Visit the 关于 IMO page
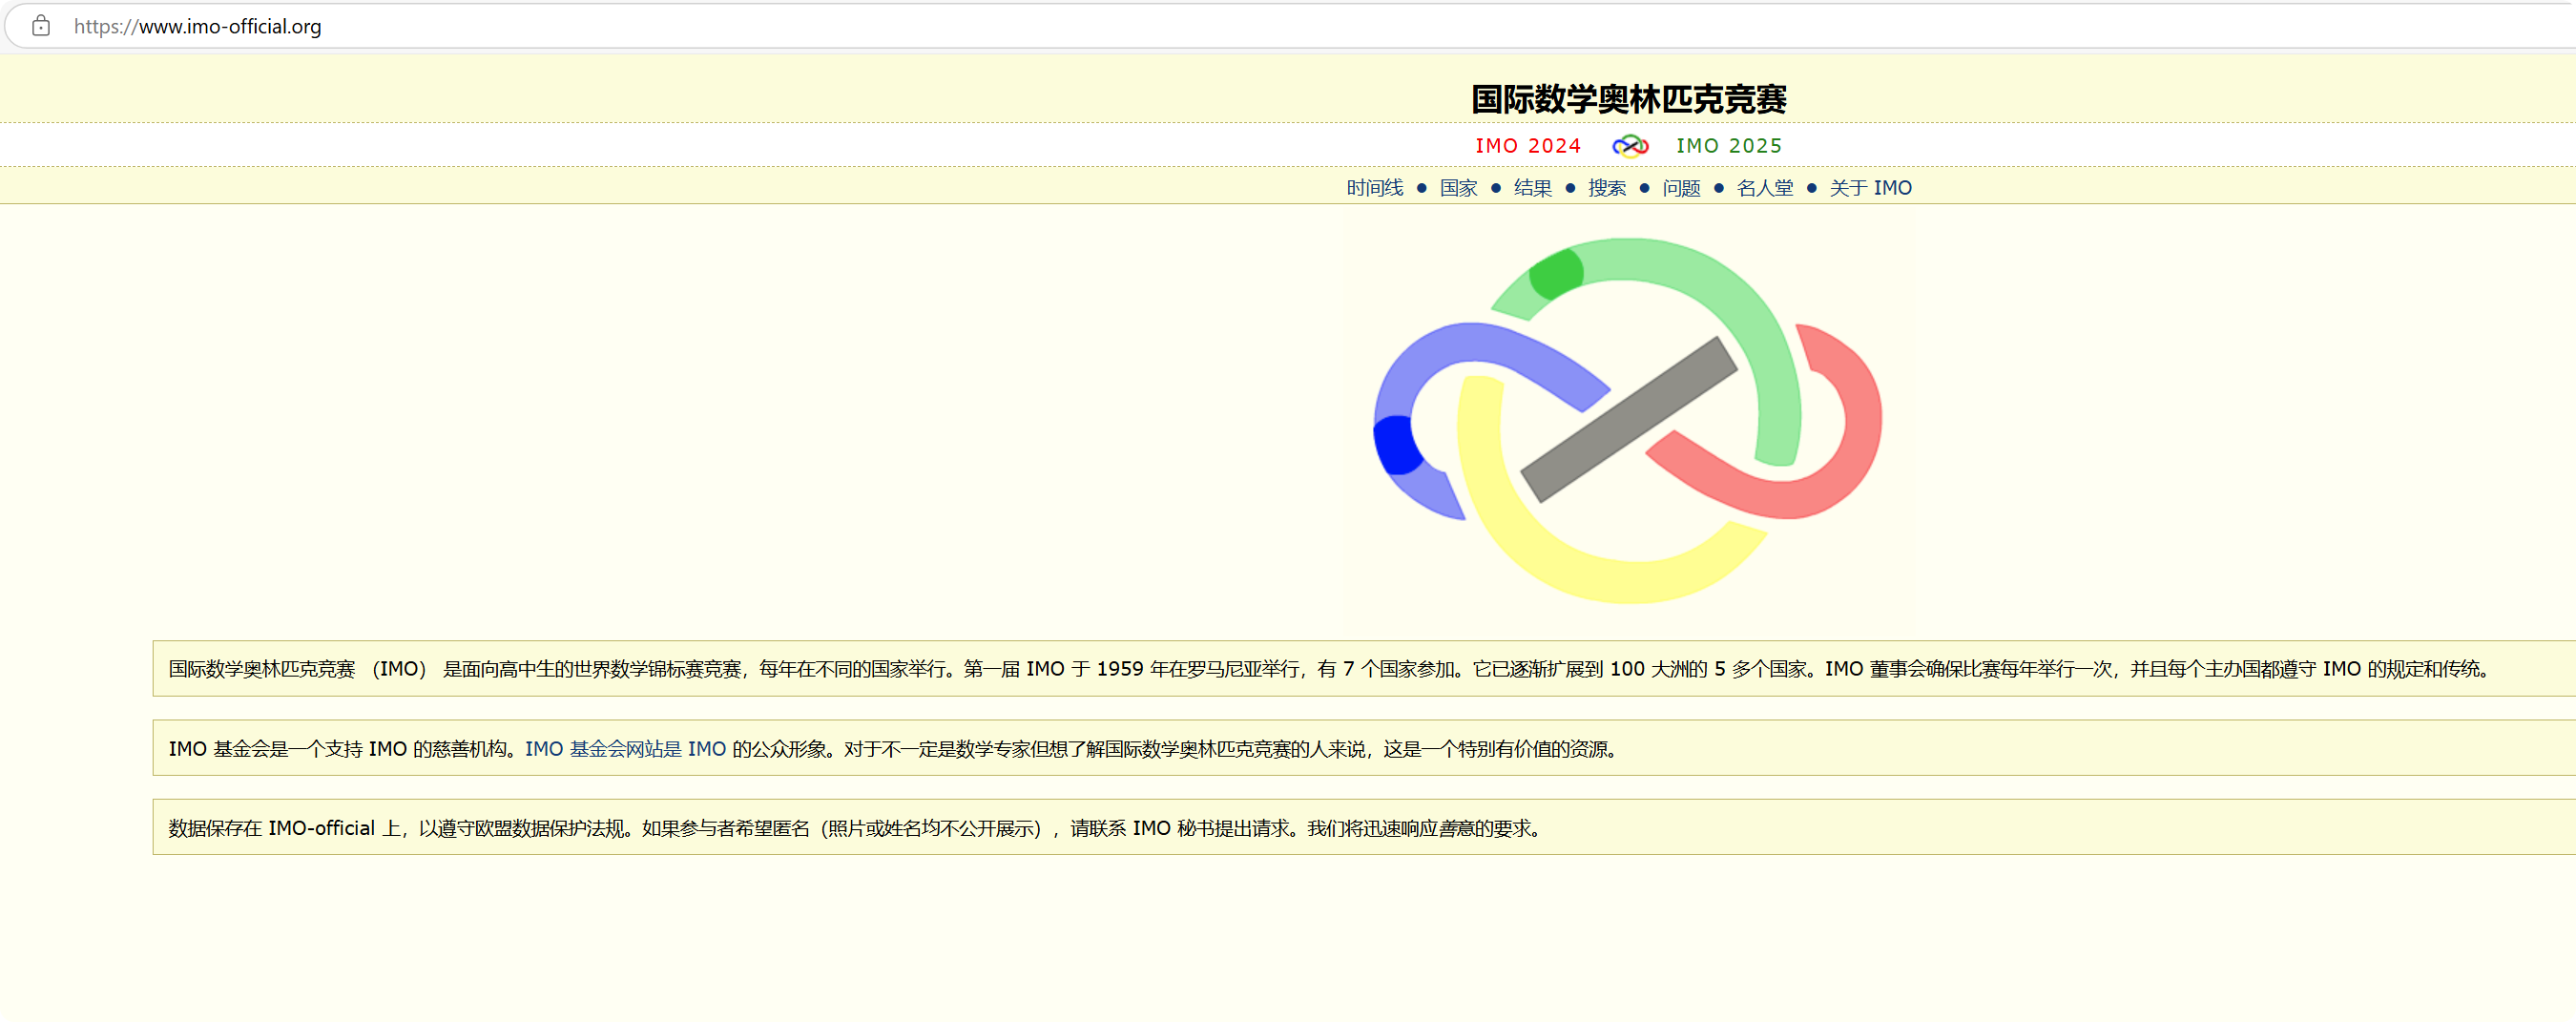The height and width of the screenshot is (1022, 2576). click(1870, 188)
